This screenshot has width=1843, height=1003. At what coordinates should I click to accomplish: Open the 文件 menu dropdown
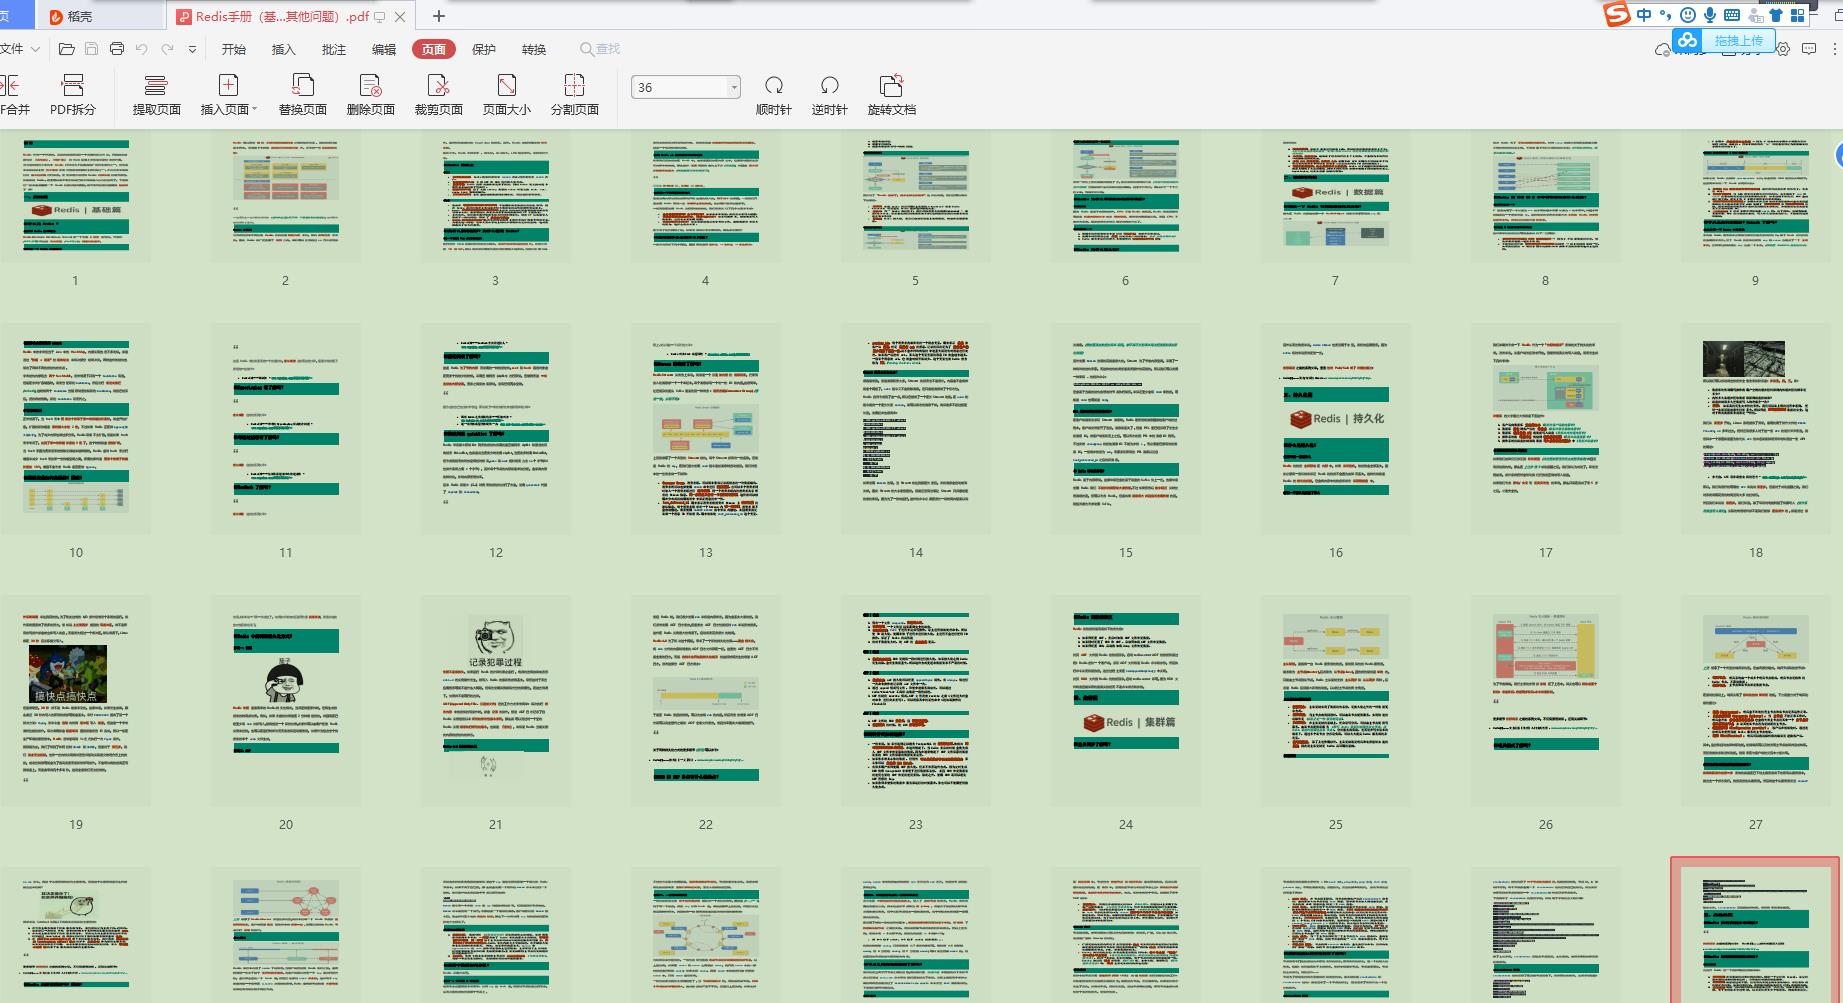(20, 49)
